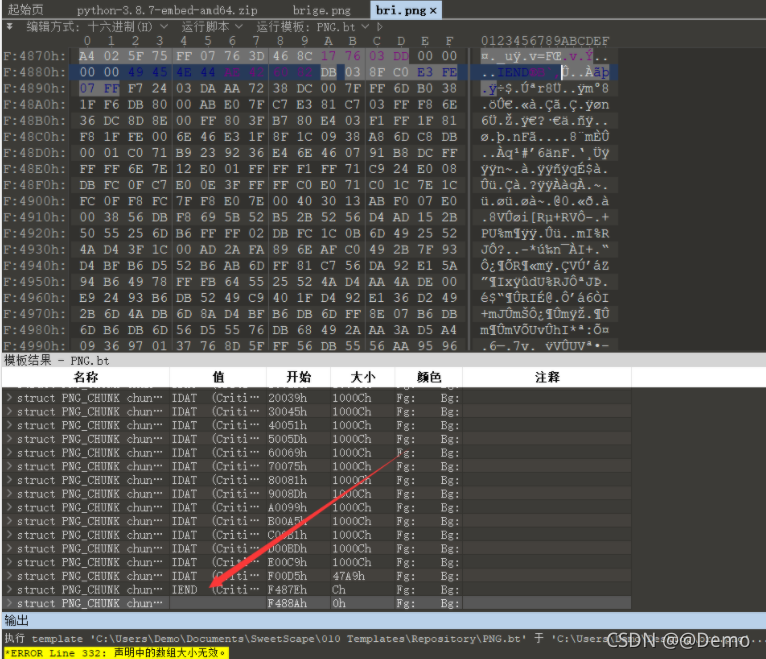The width and height of the screenshot is (766, 659).
Task: Click the run template play icon
Action: [x=380, y=27]
